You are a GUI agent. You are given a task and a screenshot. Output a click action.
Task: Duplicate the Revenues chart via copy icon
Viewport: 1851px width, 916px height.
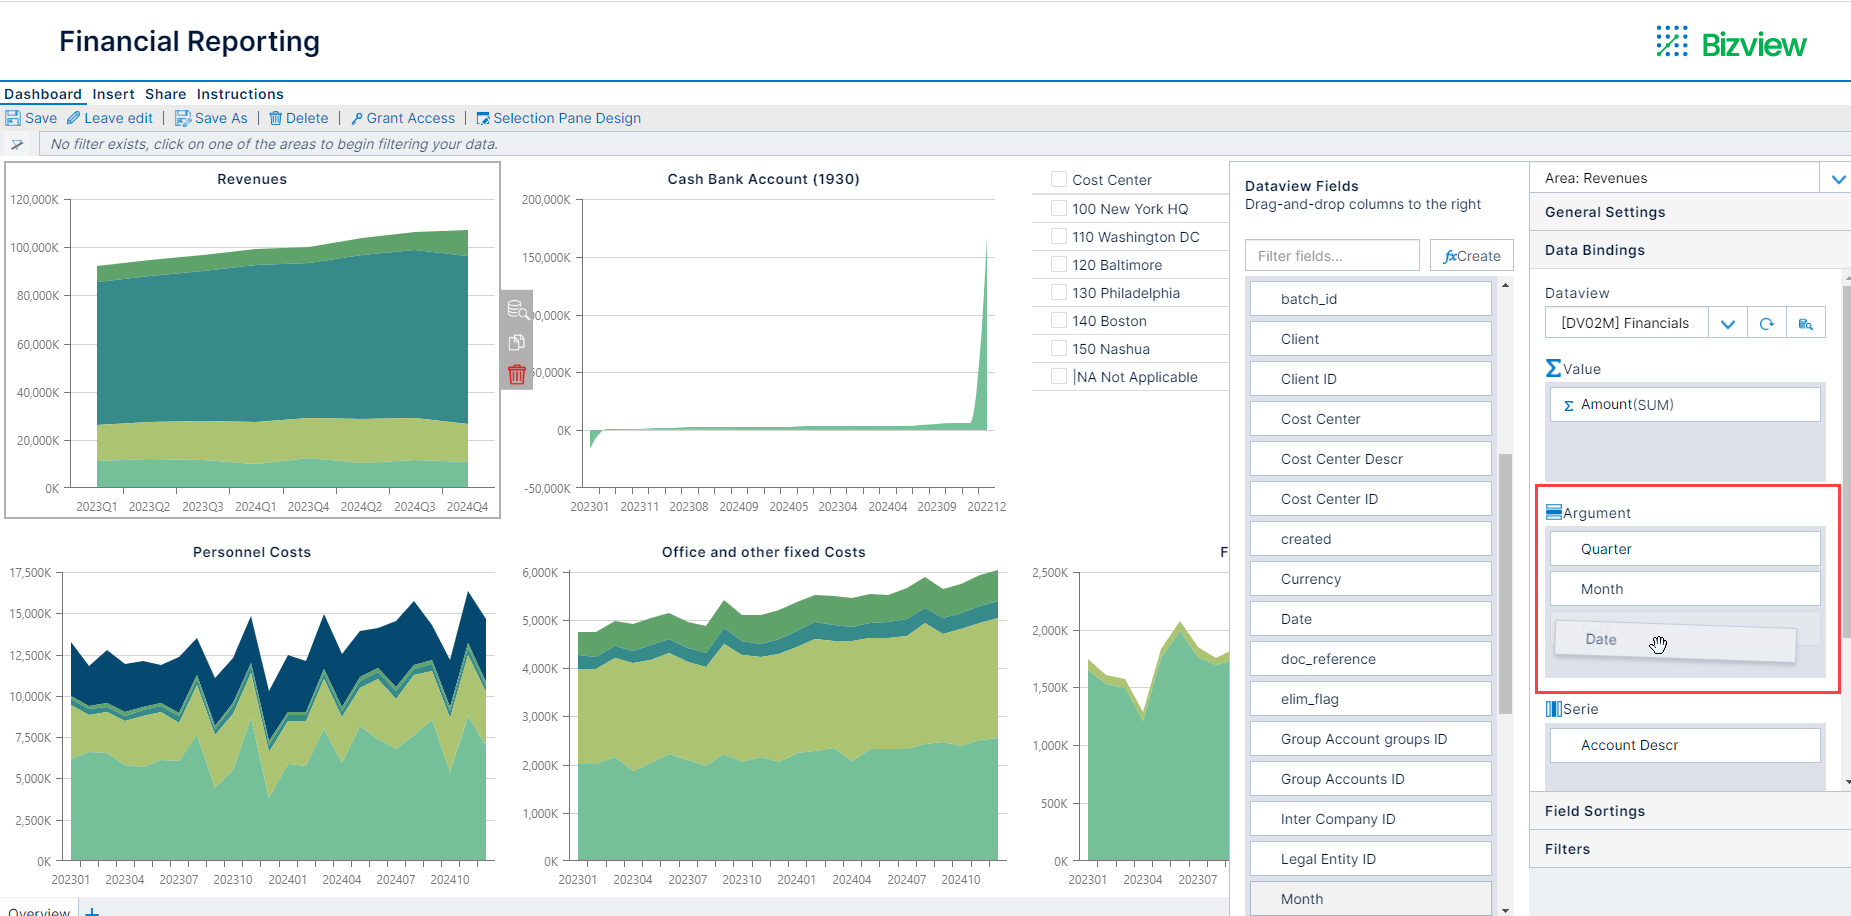point(517,342)
